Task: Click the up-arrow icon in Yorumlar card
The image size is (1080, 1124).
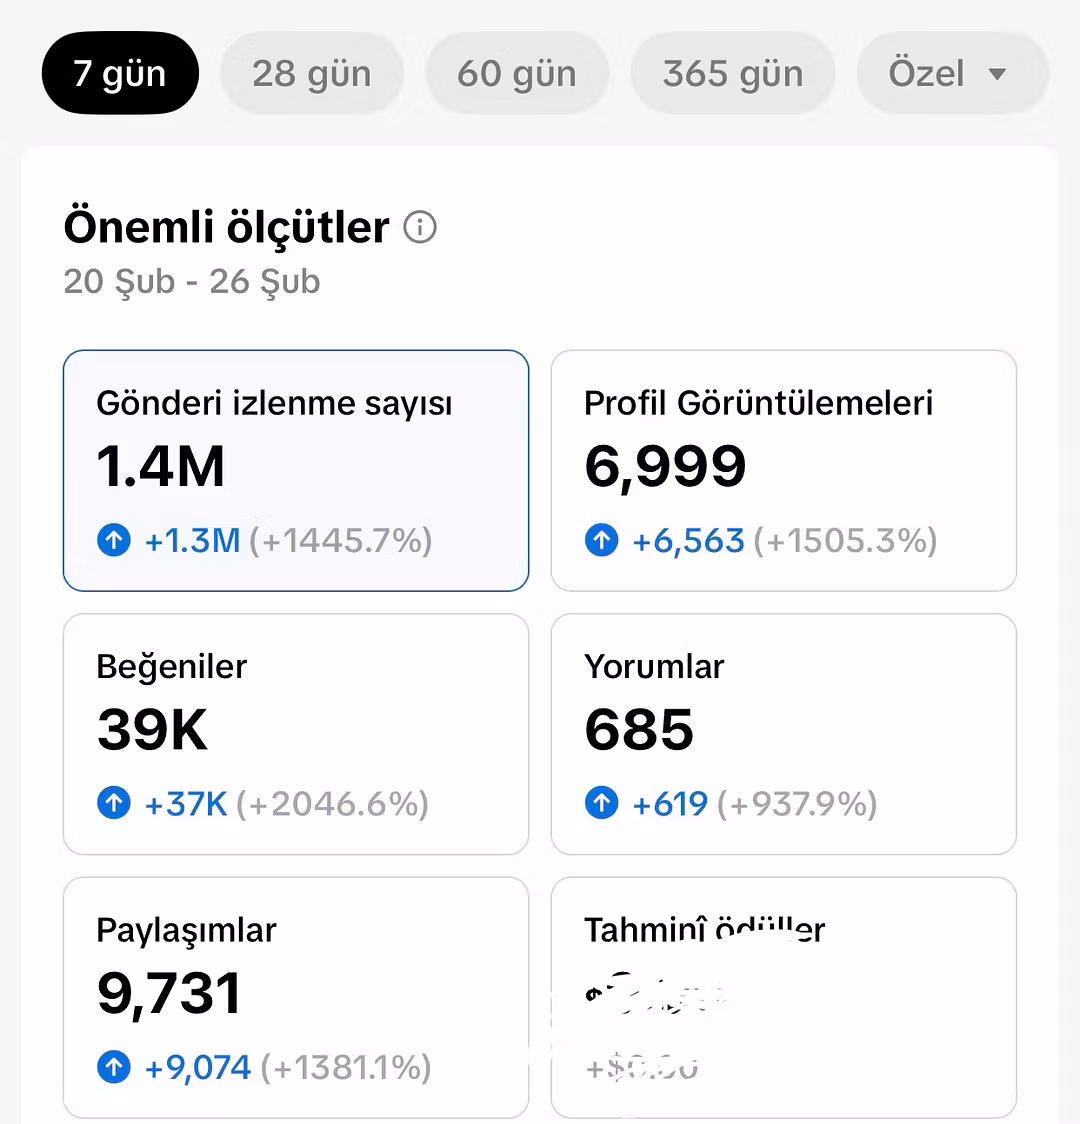Action: 601,803
